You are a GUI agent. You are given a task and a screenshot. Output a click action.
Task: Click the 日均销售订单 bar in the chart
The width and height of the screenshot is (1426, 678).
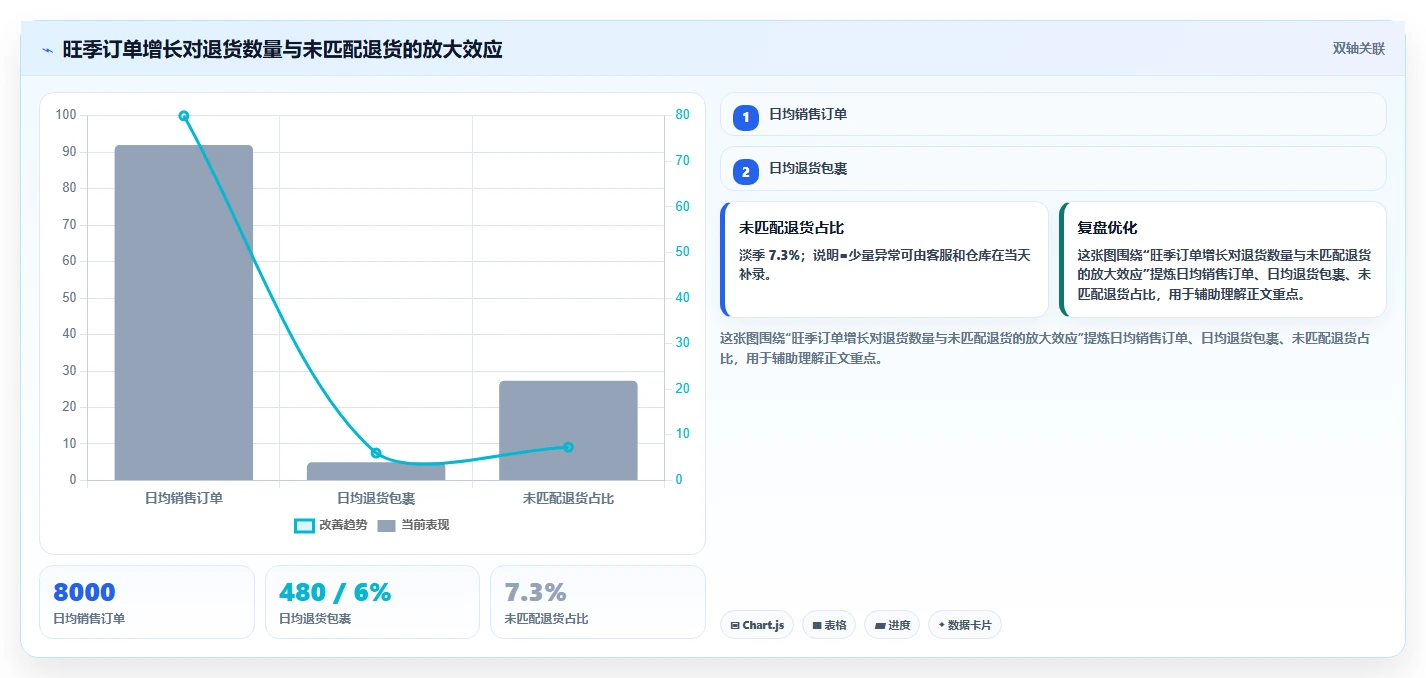pos(184,312)
